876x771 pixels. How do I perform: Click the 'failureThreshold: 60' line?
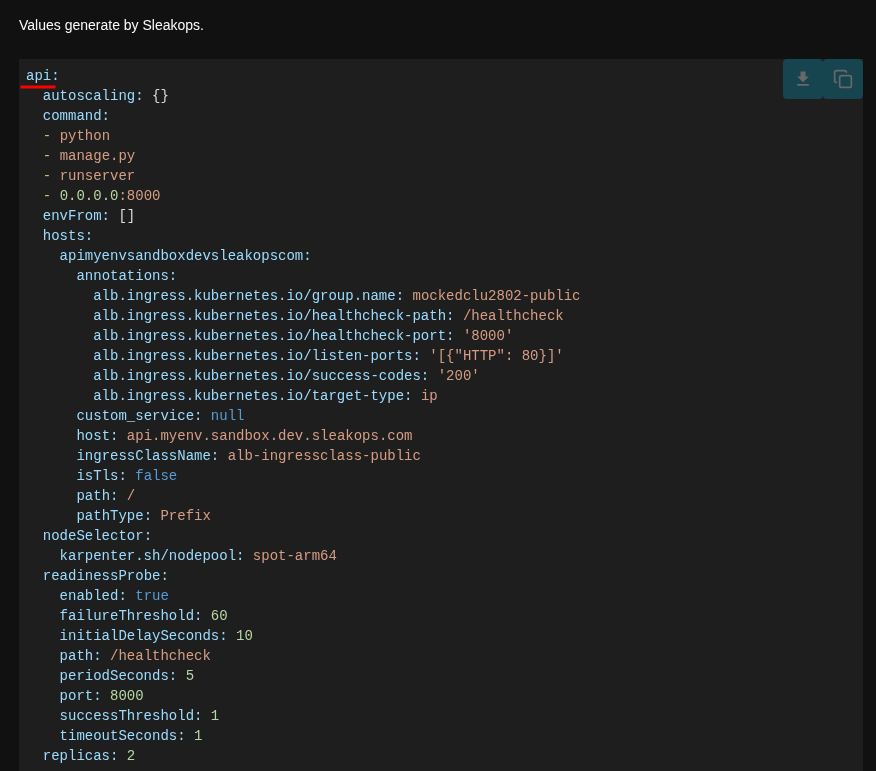tap(144, 616)
